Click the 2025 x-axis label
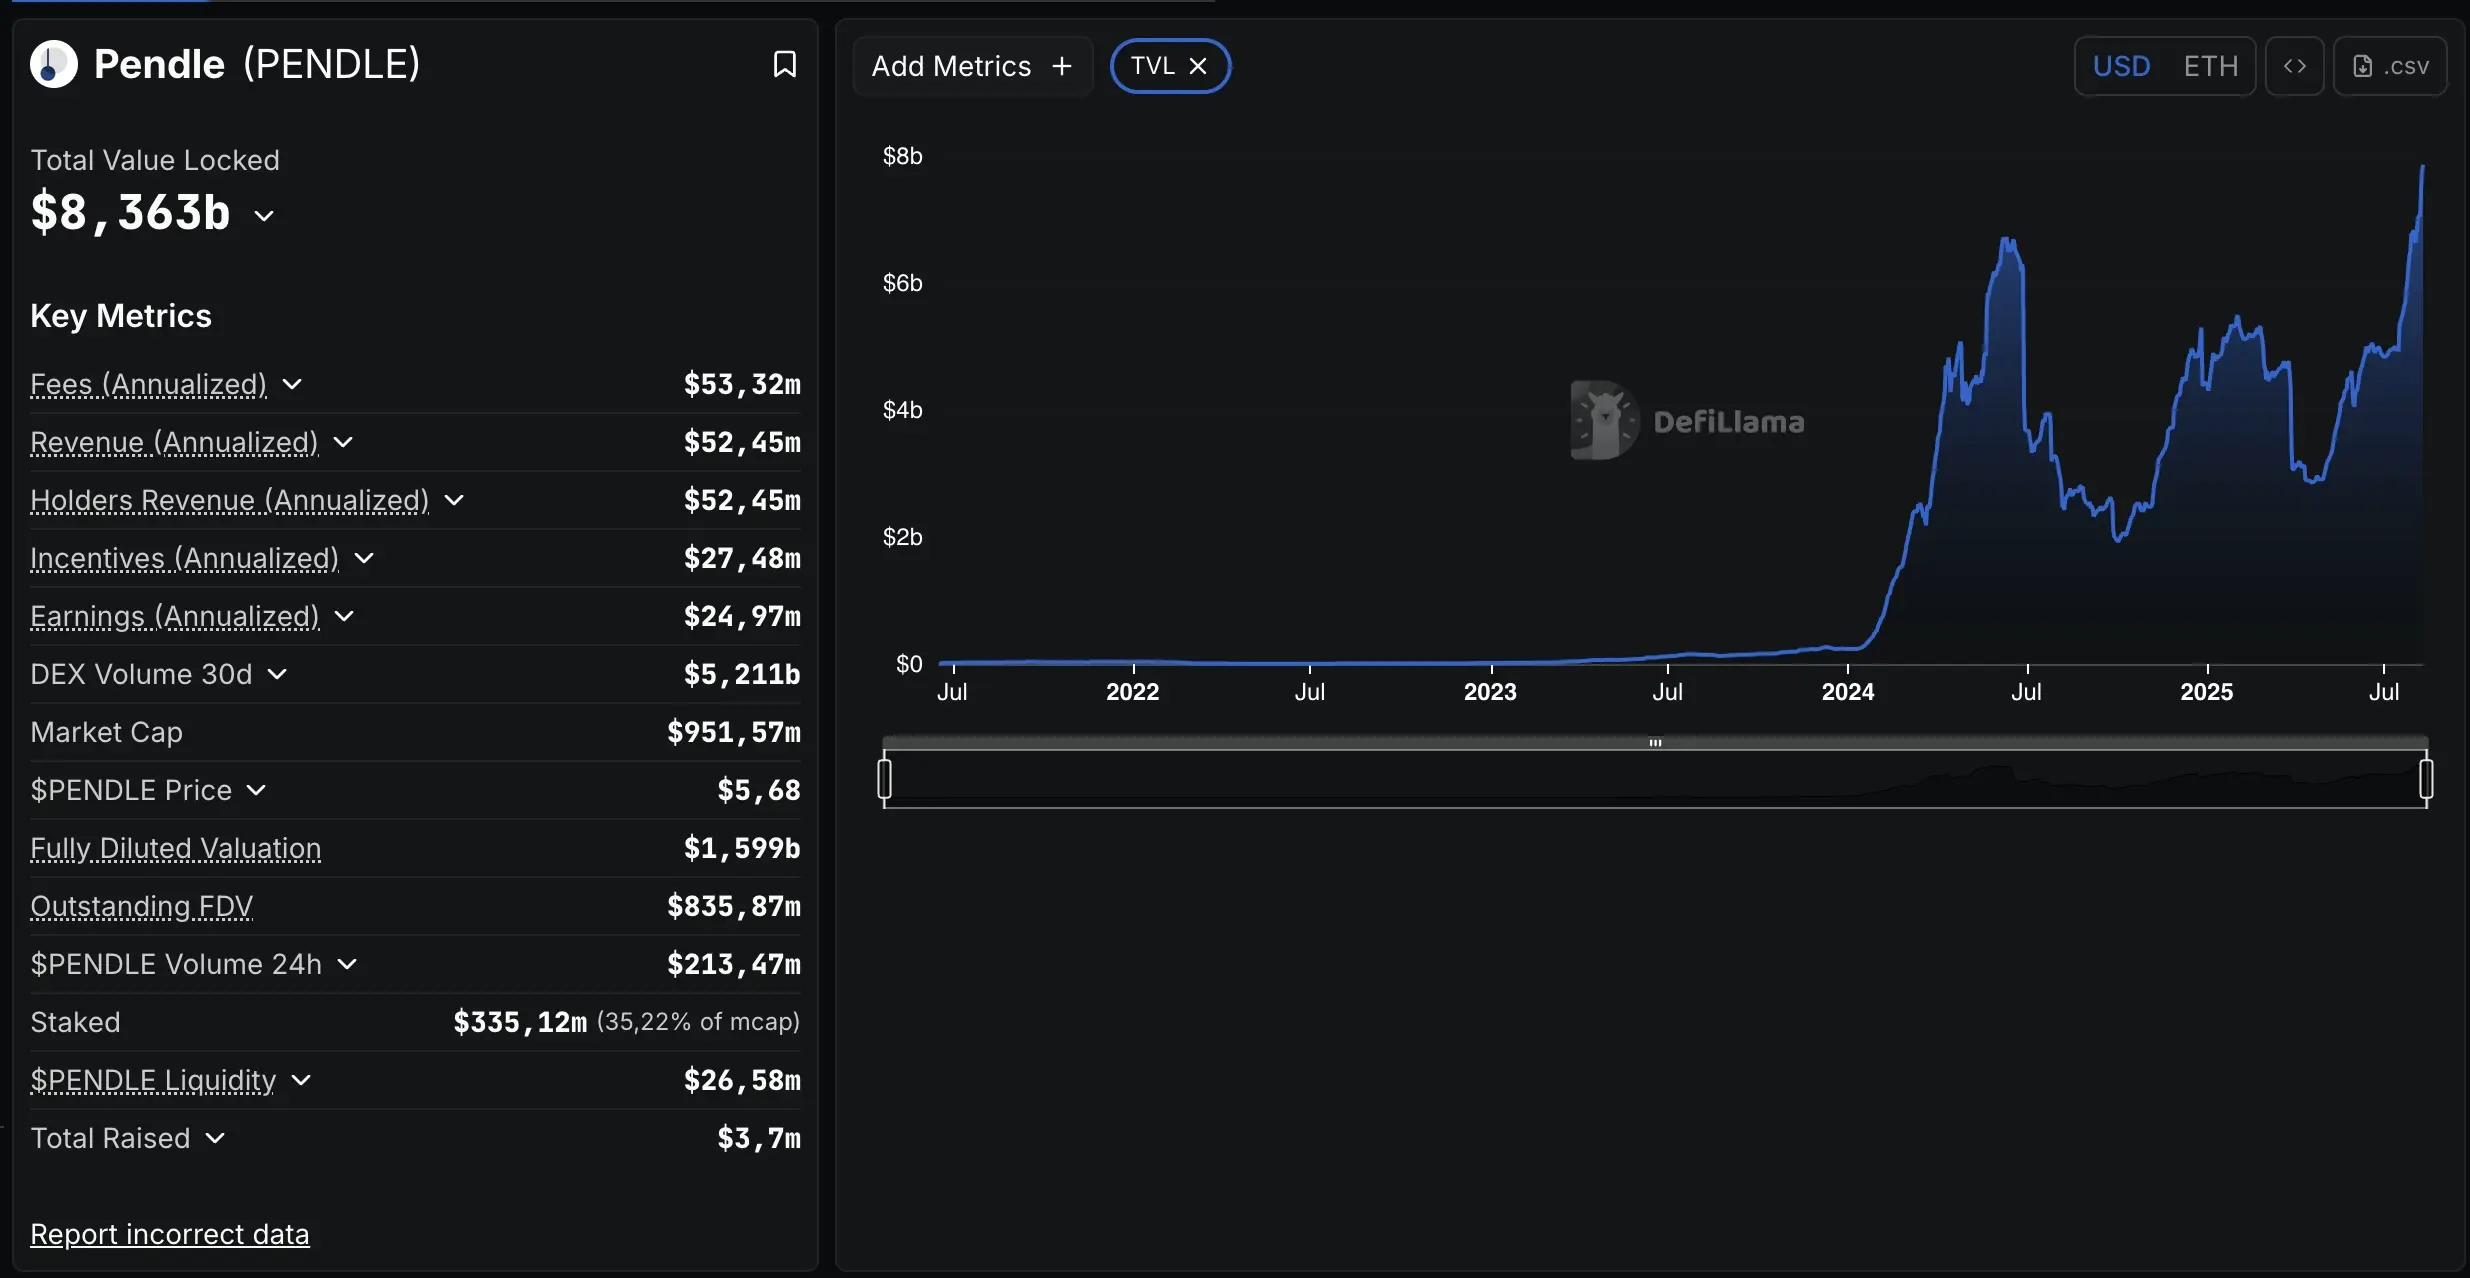This screenshot has width=2470, height=1278. [x=2206, y=692]
